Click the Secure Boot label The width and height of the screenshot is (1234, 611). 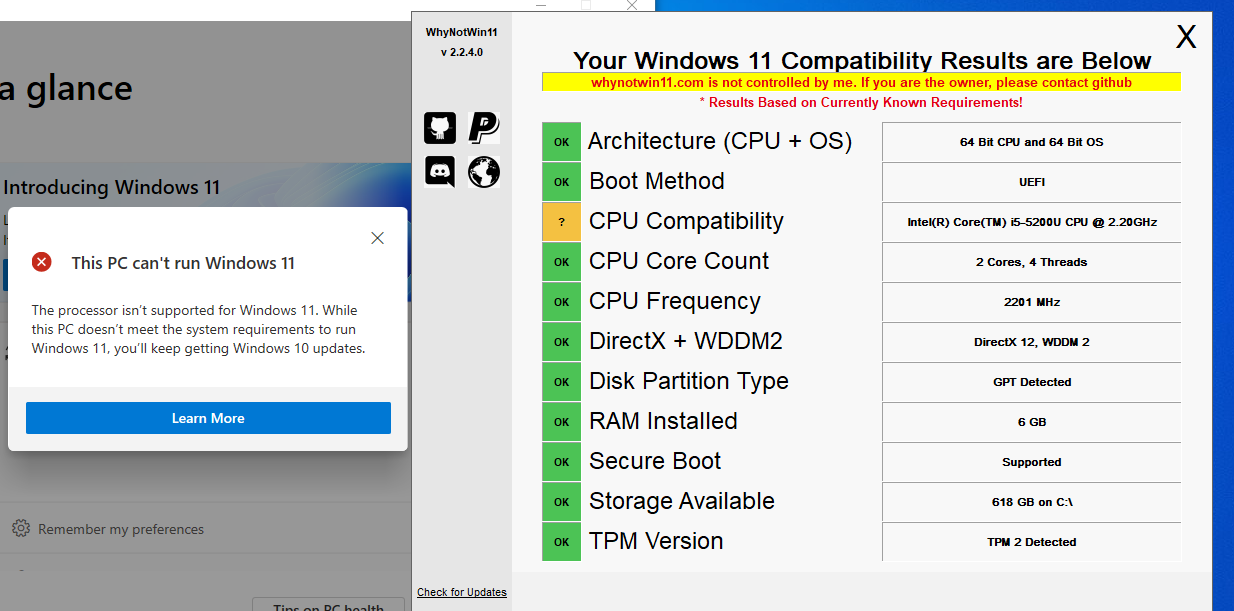point(655,461)
